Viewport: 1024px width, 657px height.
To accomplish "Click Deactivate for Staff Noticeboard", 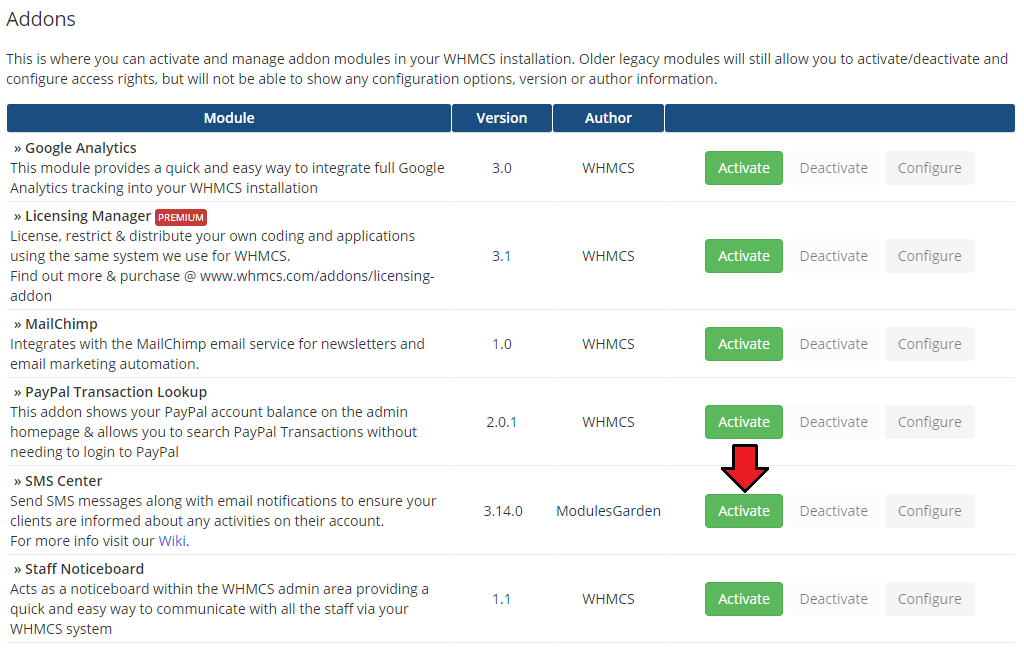I will coord(833,599).
